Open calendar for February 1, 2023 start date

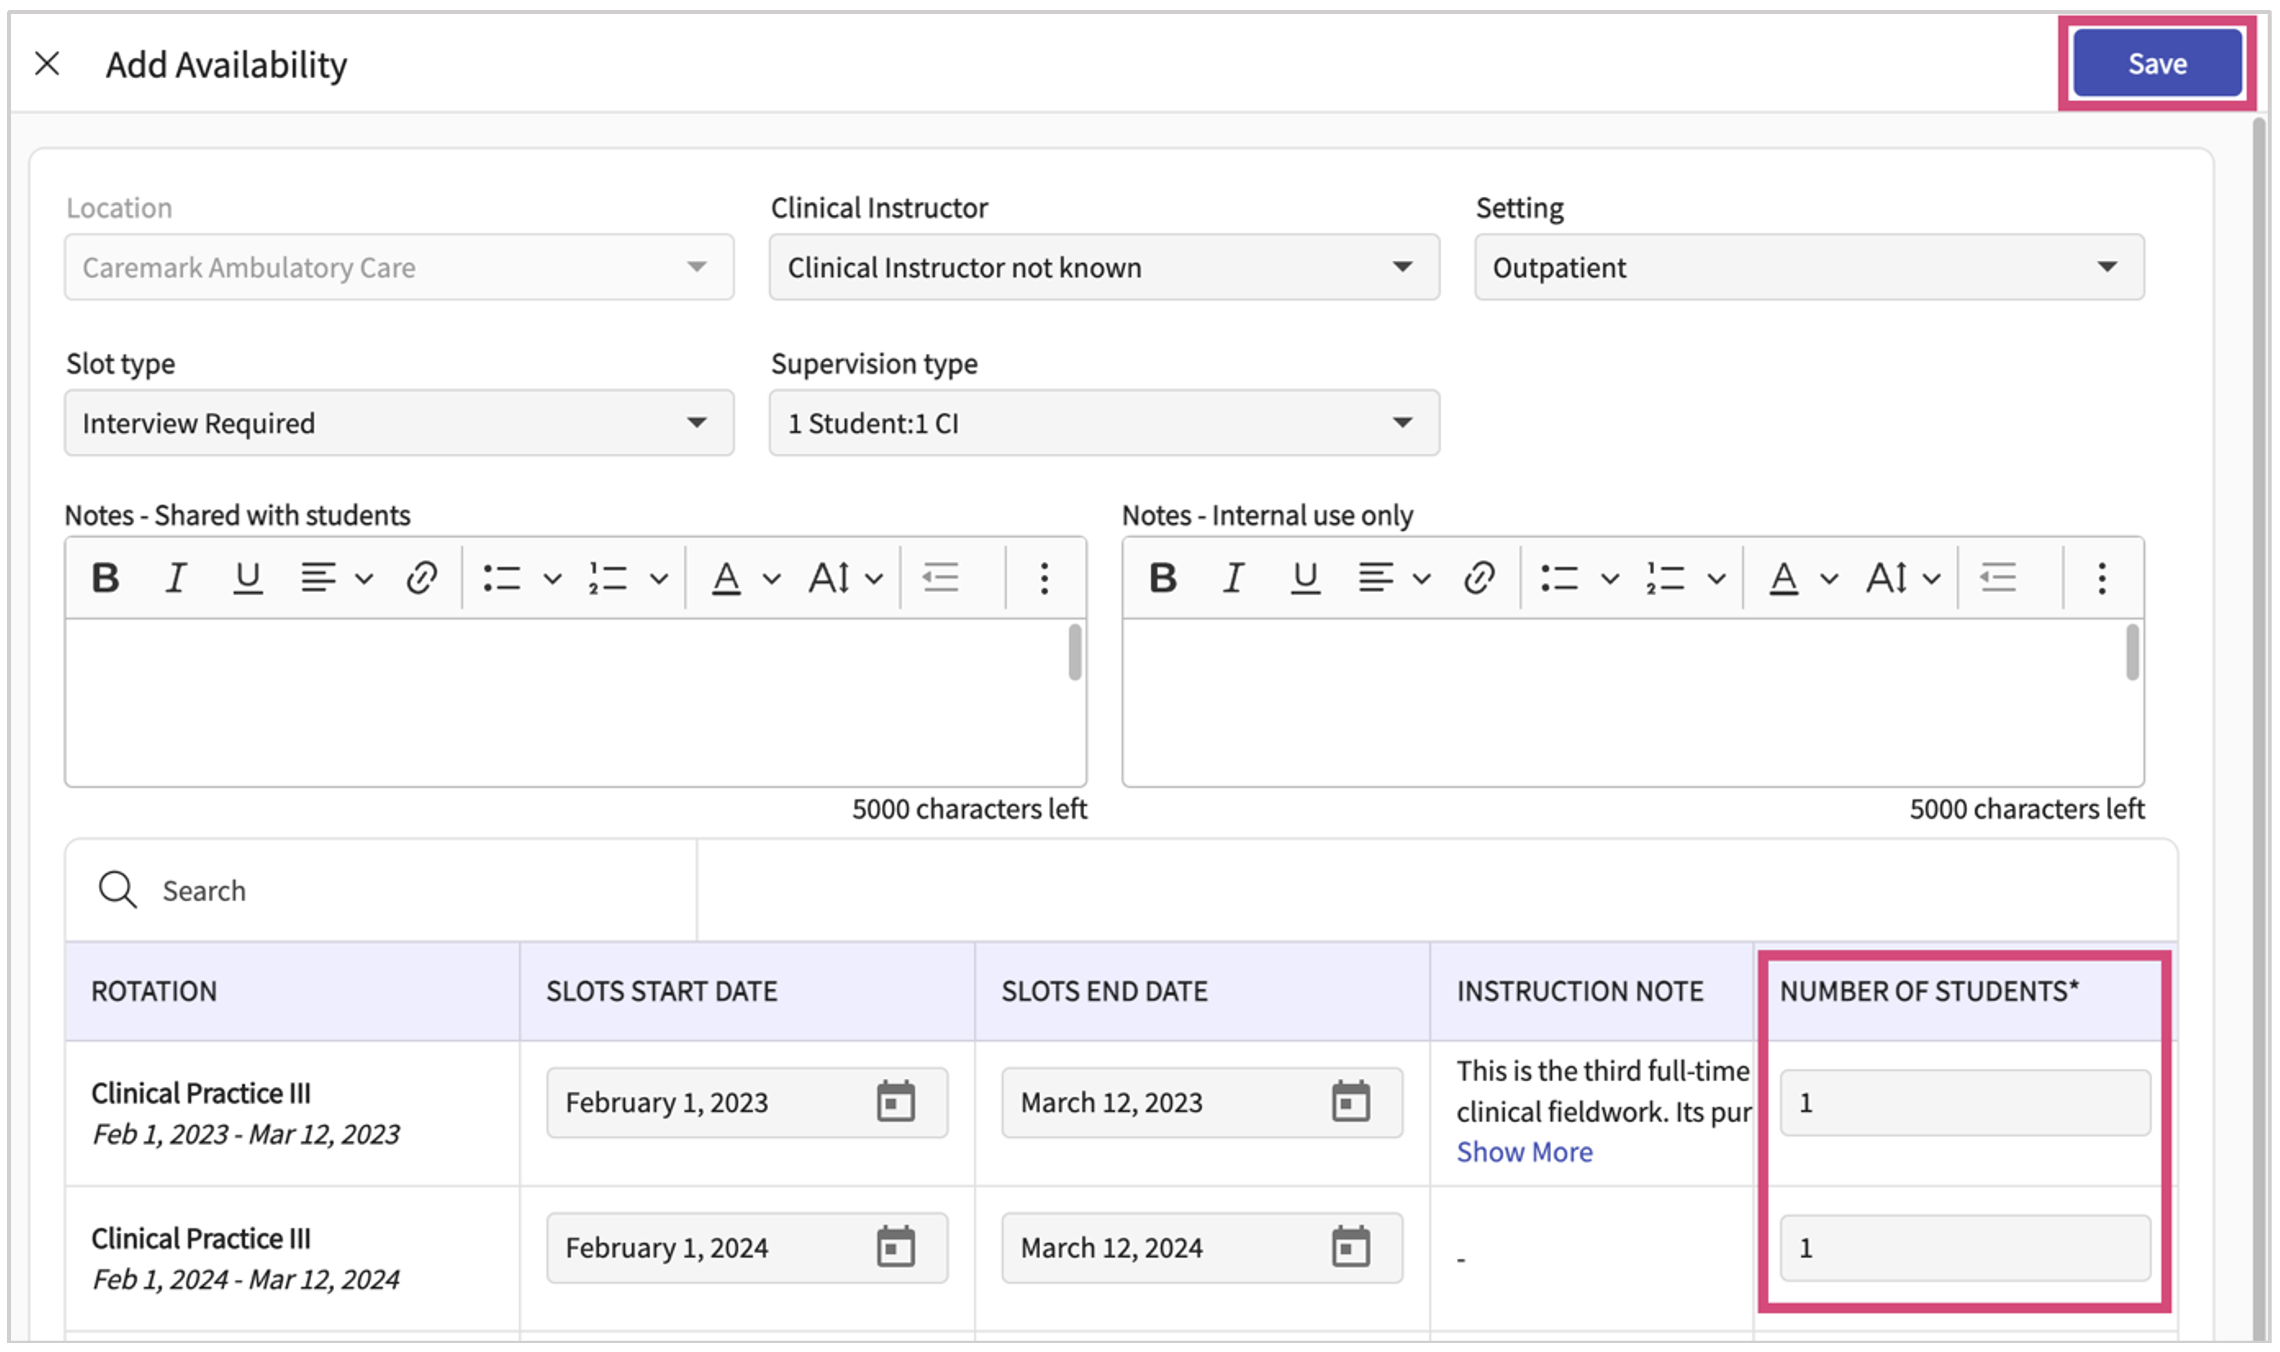895,1102
